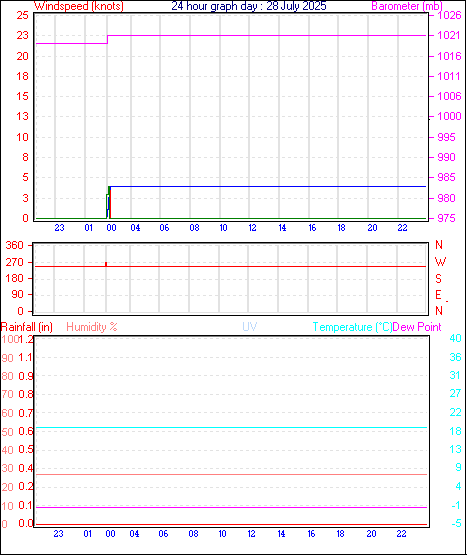467x559 pixels.
Task: Click the wind direction spike near 270
Action: 106,264
